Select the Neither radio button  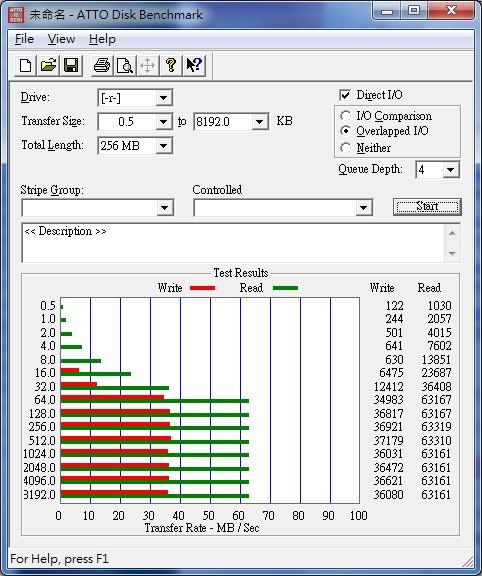(x=345, y=148)
